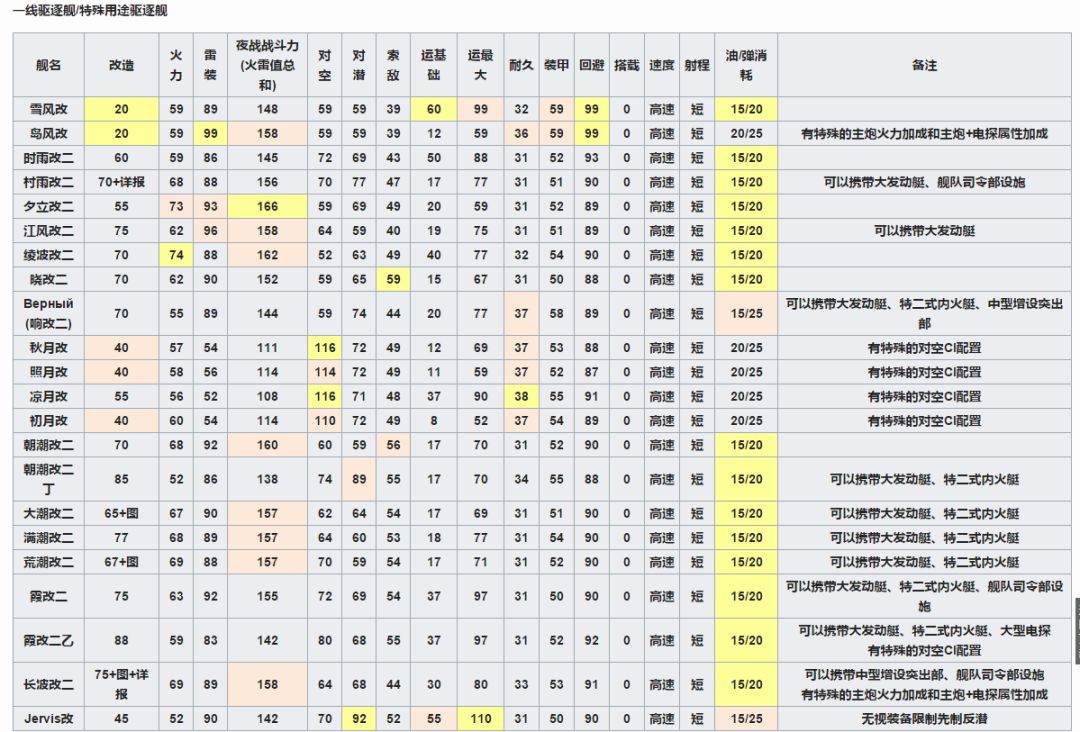This screenshot has width=1080, height=732.
Task: Click the 运最大 column header
Action: point(481,65)
